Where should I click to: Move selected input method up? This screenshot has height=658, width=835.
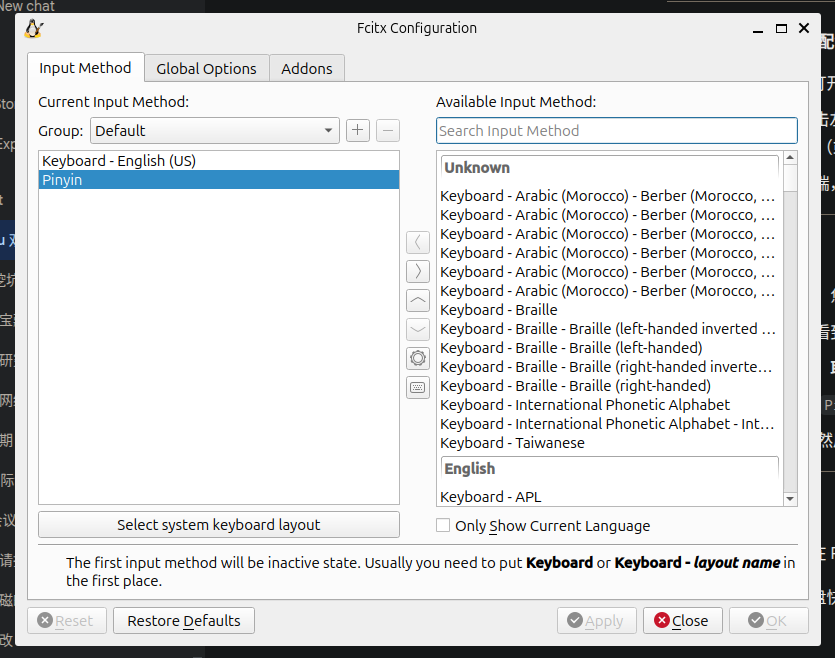point(418,301)
